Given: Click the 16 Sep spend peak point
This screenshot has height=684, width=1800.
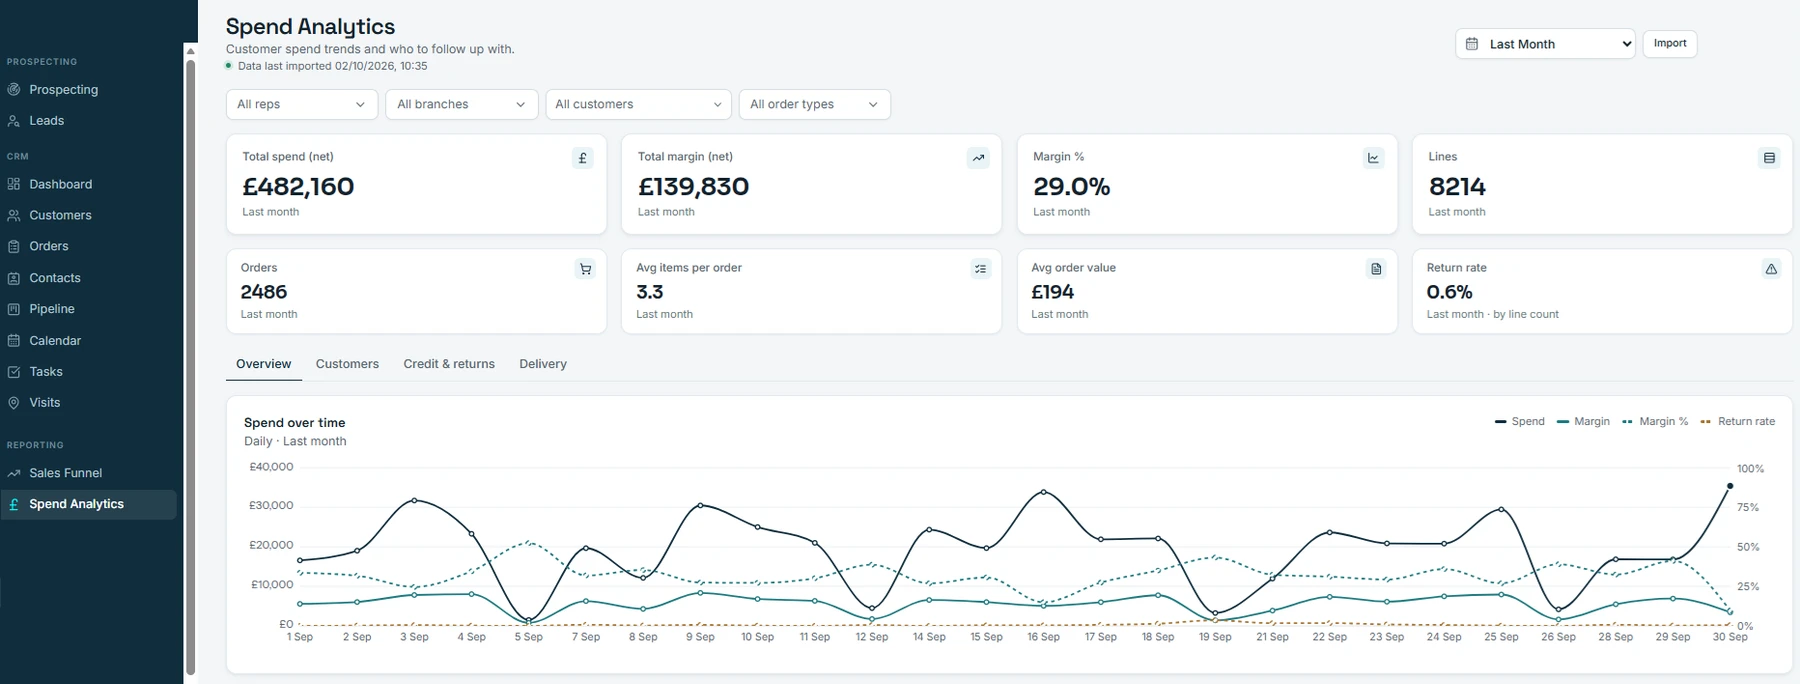Looking at the screenshot, I should coord(1043,492).
